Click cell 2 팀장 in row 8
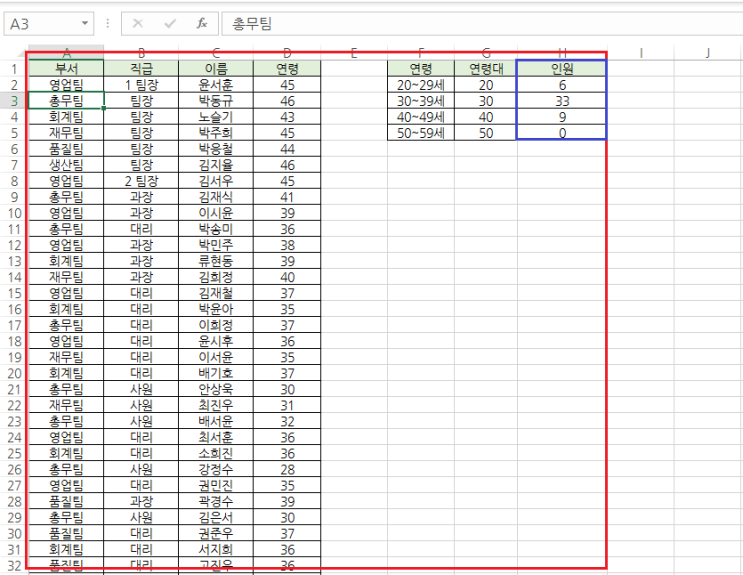 click(x=141, y=181)
